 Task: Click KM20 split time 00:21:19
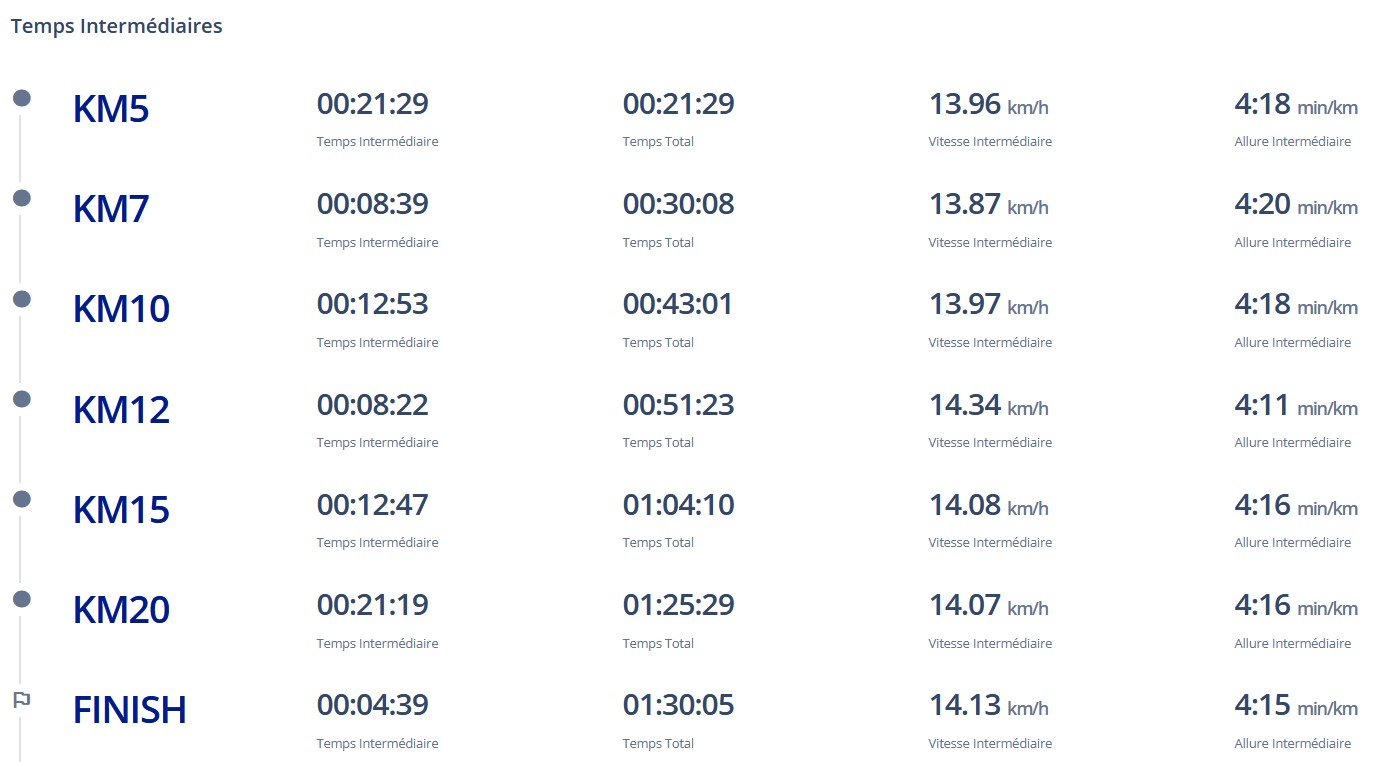click(x=372, y=605)
